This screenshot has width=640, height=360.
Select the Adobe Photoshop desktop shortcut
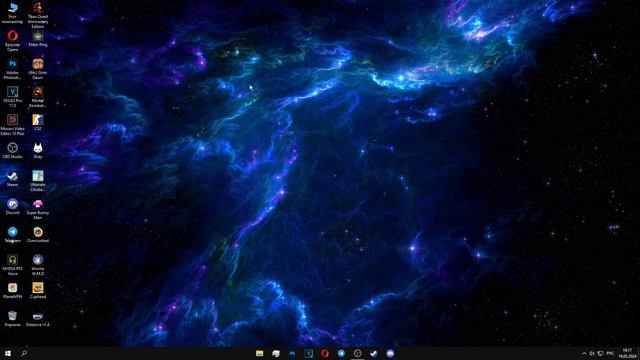coord(12,69)
